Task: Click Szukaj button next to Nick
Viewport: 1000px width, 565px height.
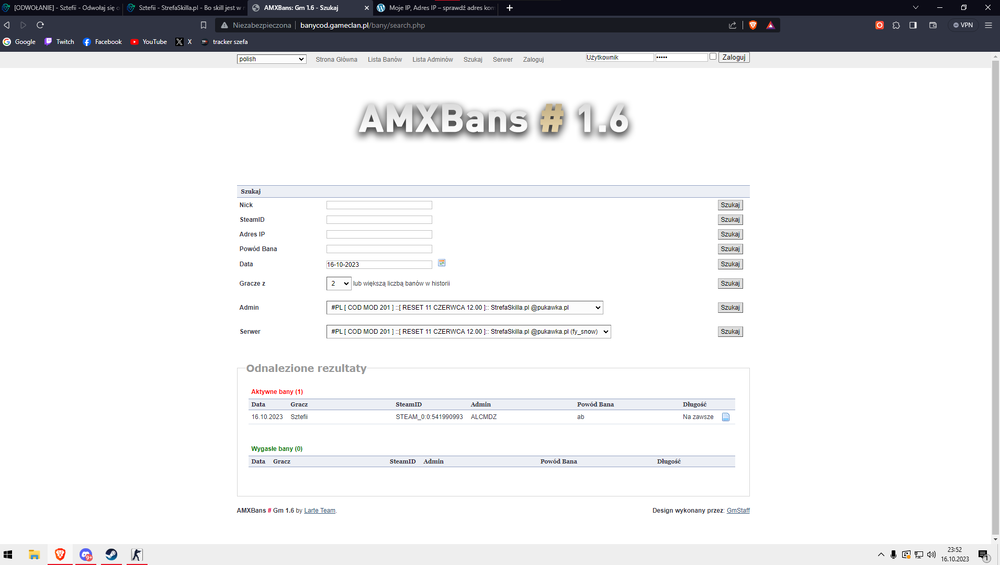Action: click(x=730, y=205)
